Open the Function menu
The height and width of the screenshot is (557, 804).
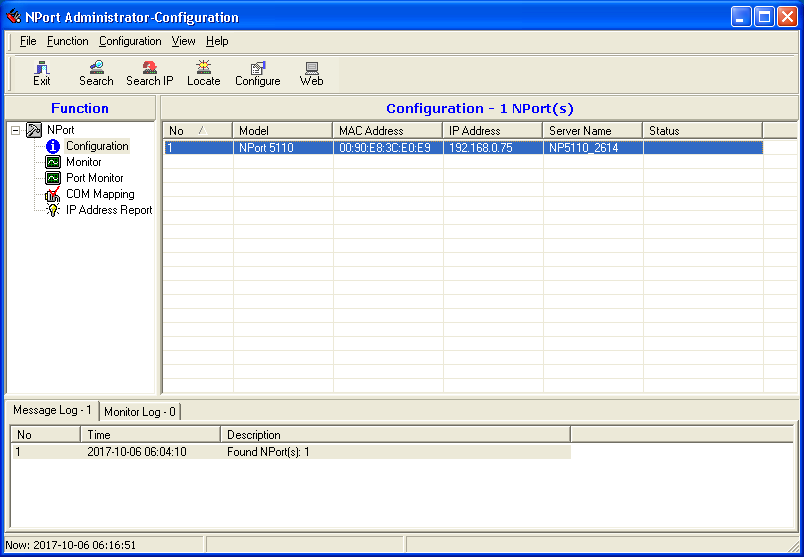pos(68,41)
